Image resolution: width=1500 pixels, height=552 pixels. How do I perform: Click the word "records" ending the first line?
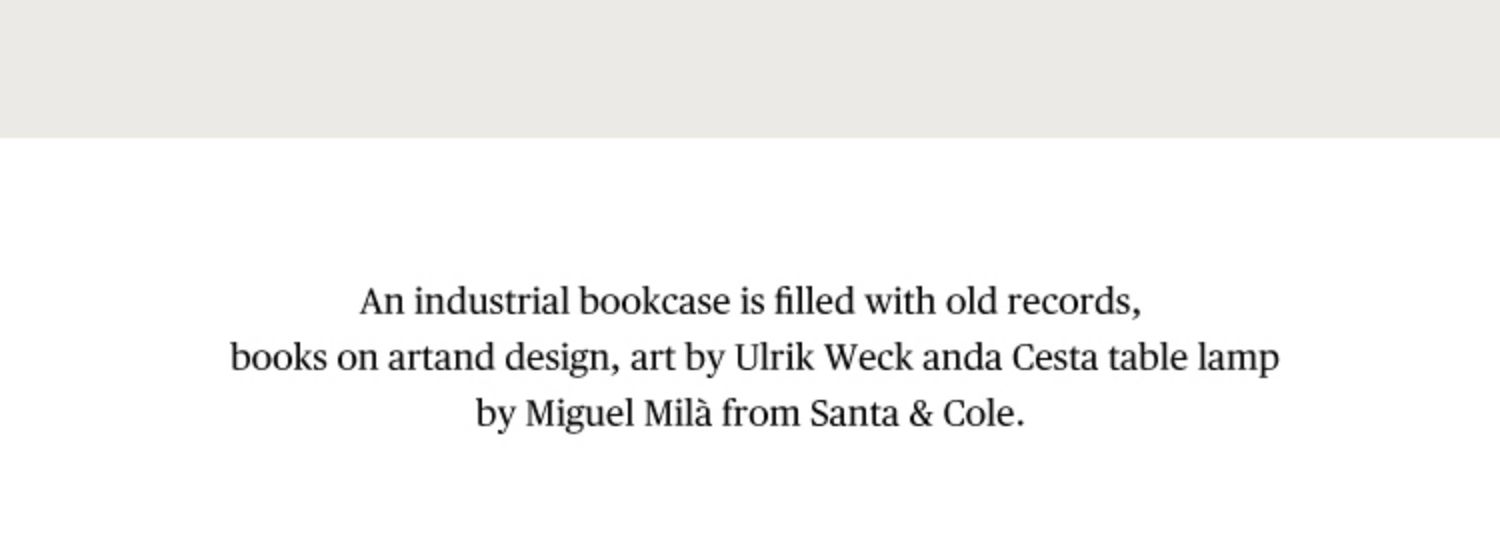1072,302
